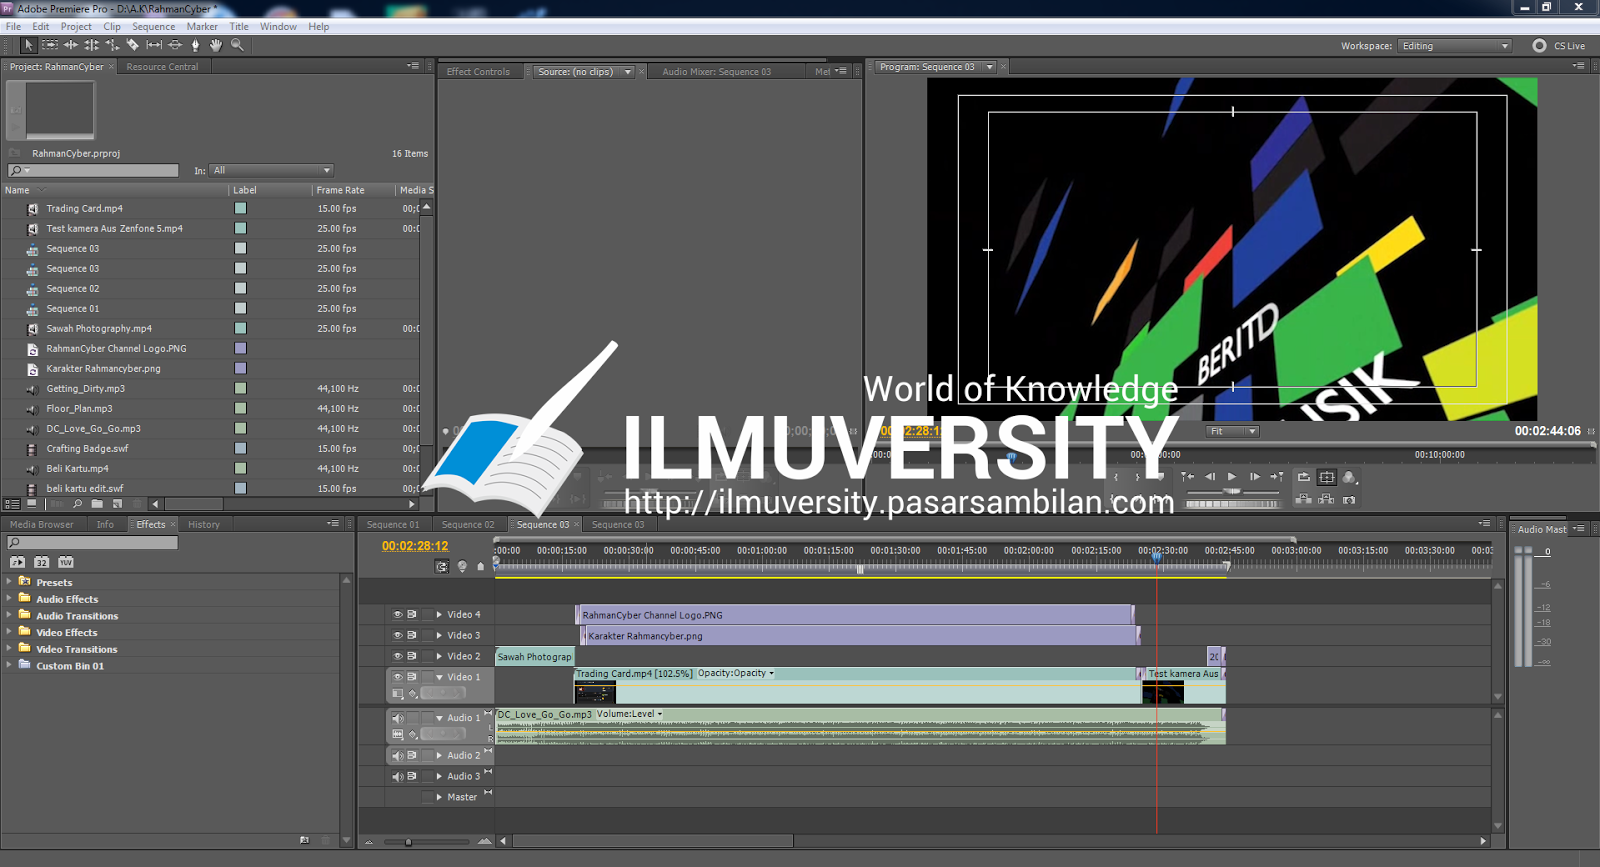This screenshot has height=867, width=1600.
Task: Step forward one frame in Program monitor
Action: tap(1255, 477)
